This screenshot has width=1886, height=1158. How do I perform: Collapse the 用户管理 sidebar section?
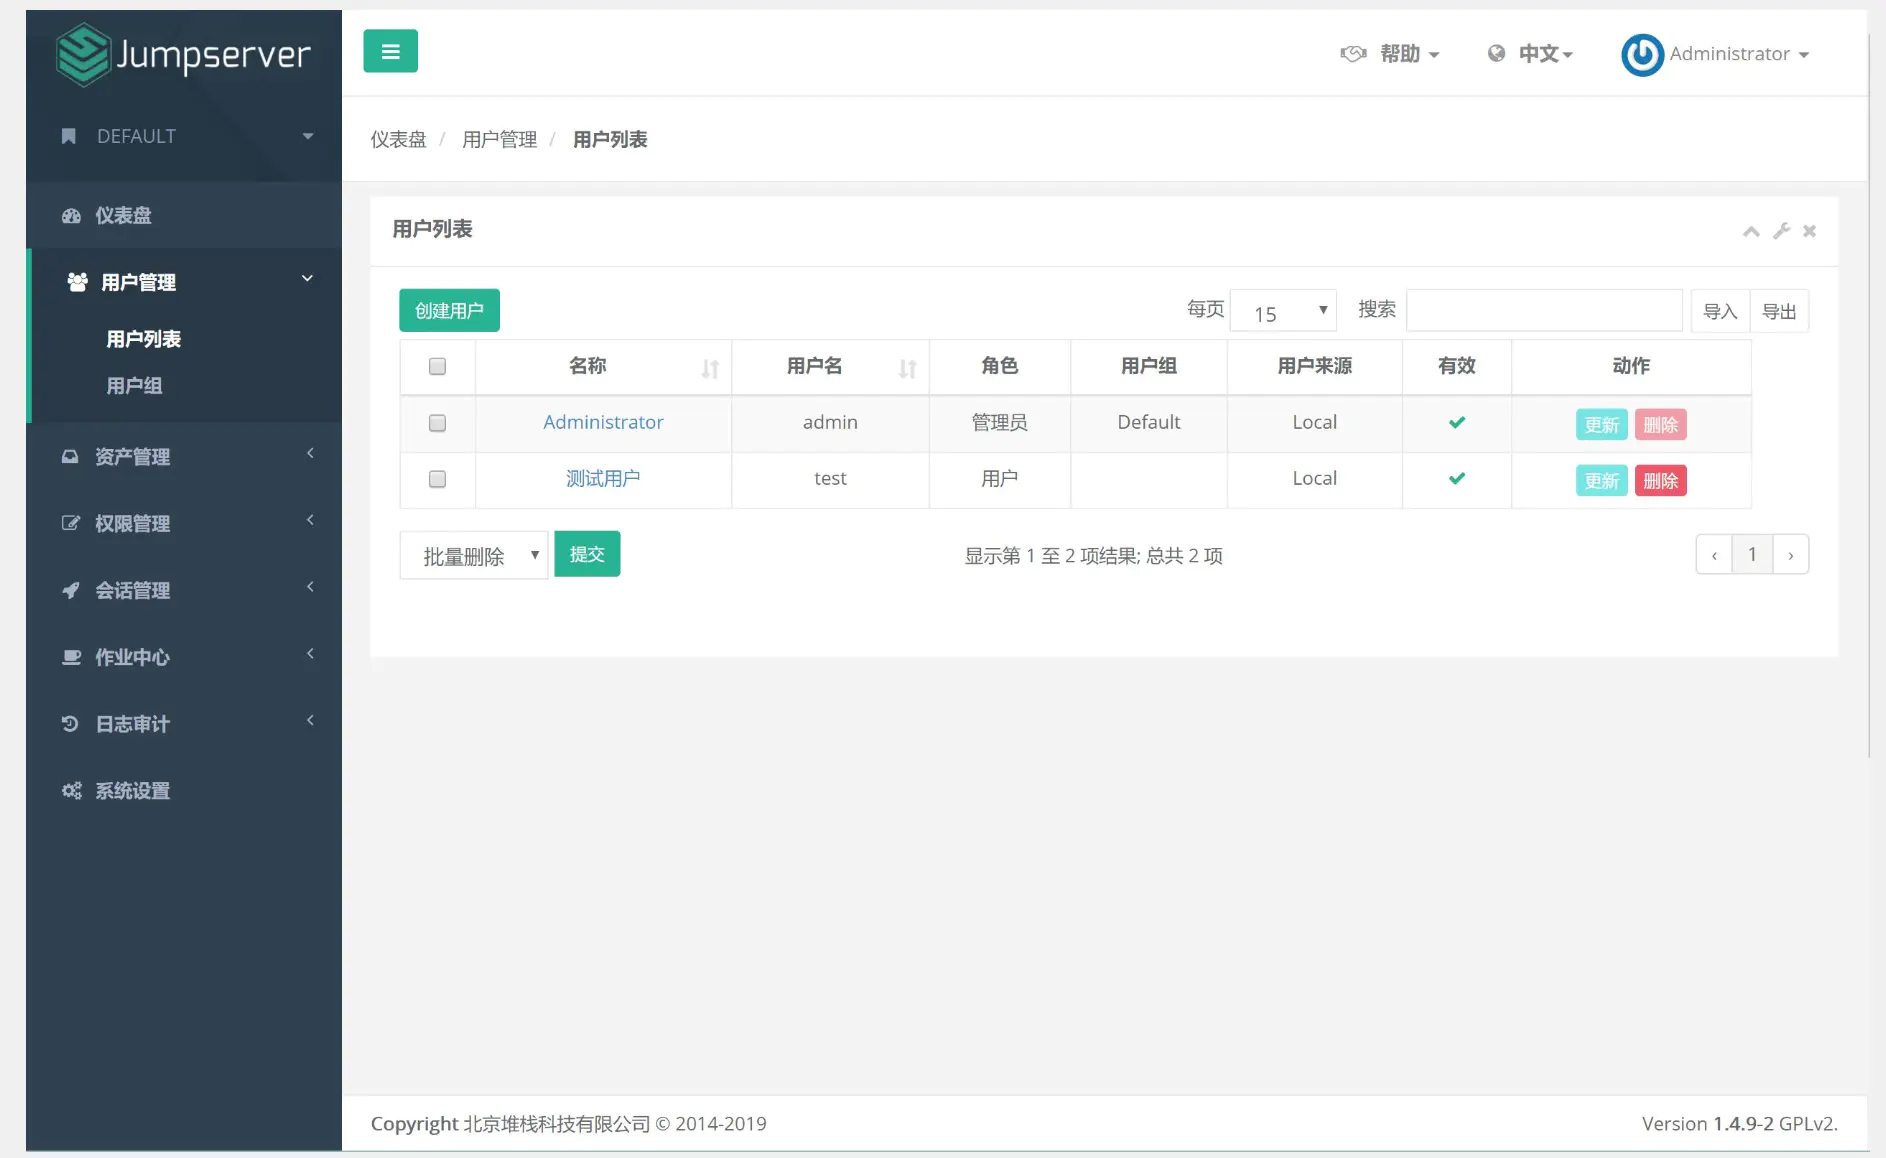307,279
